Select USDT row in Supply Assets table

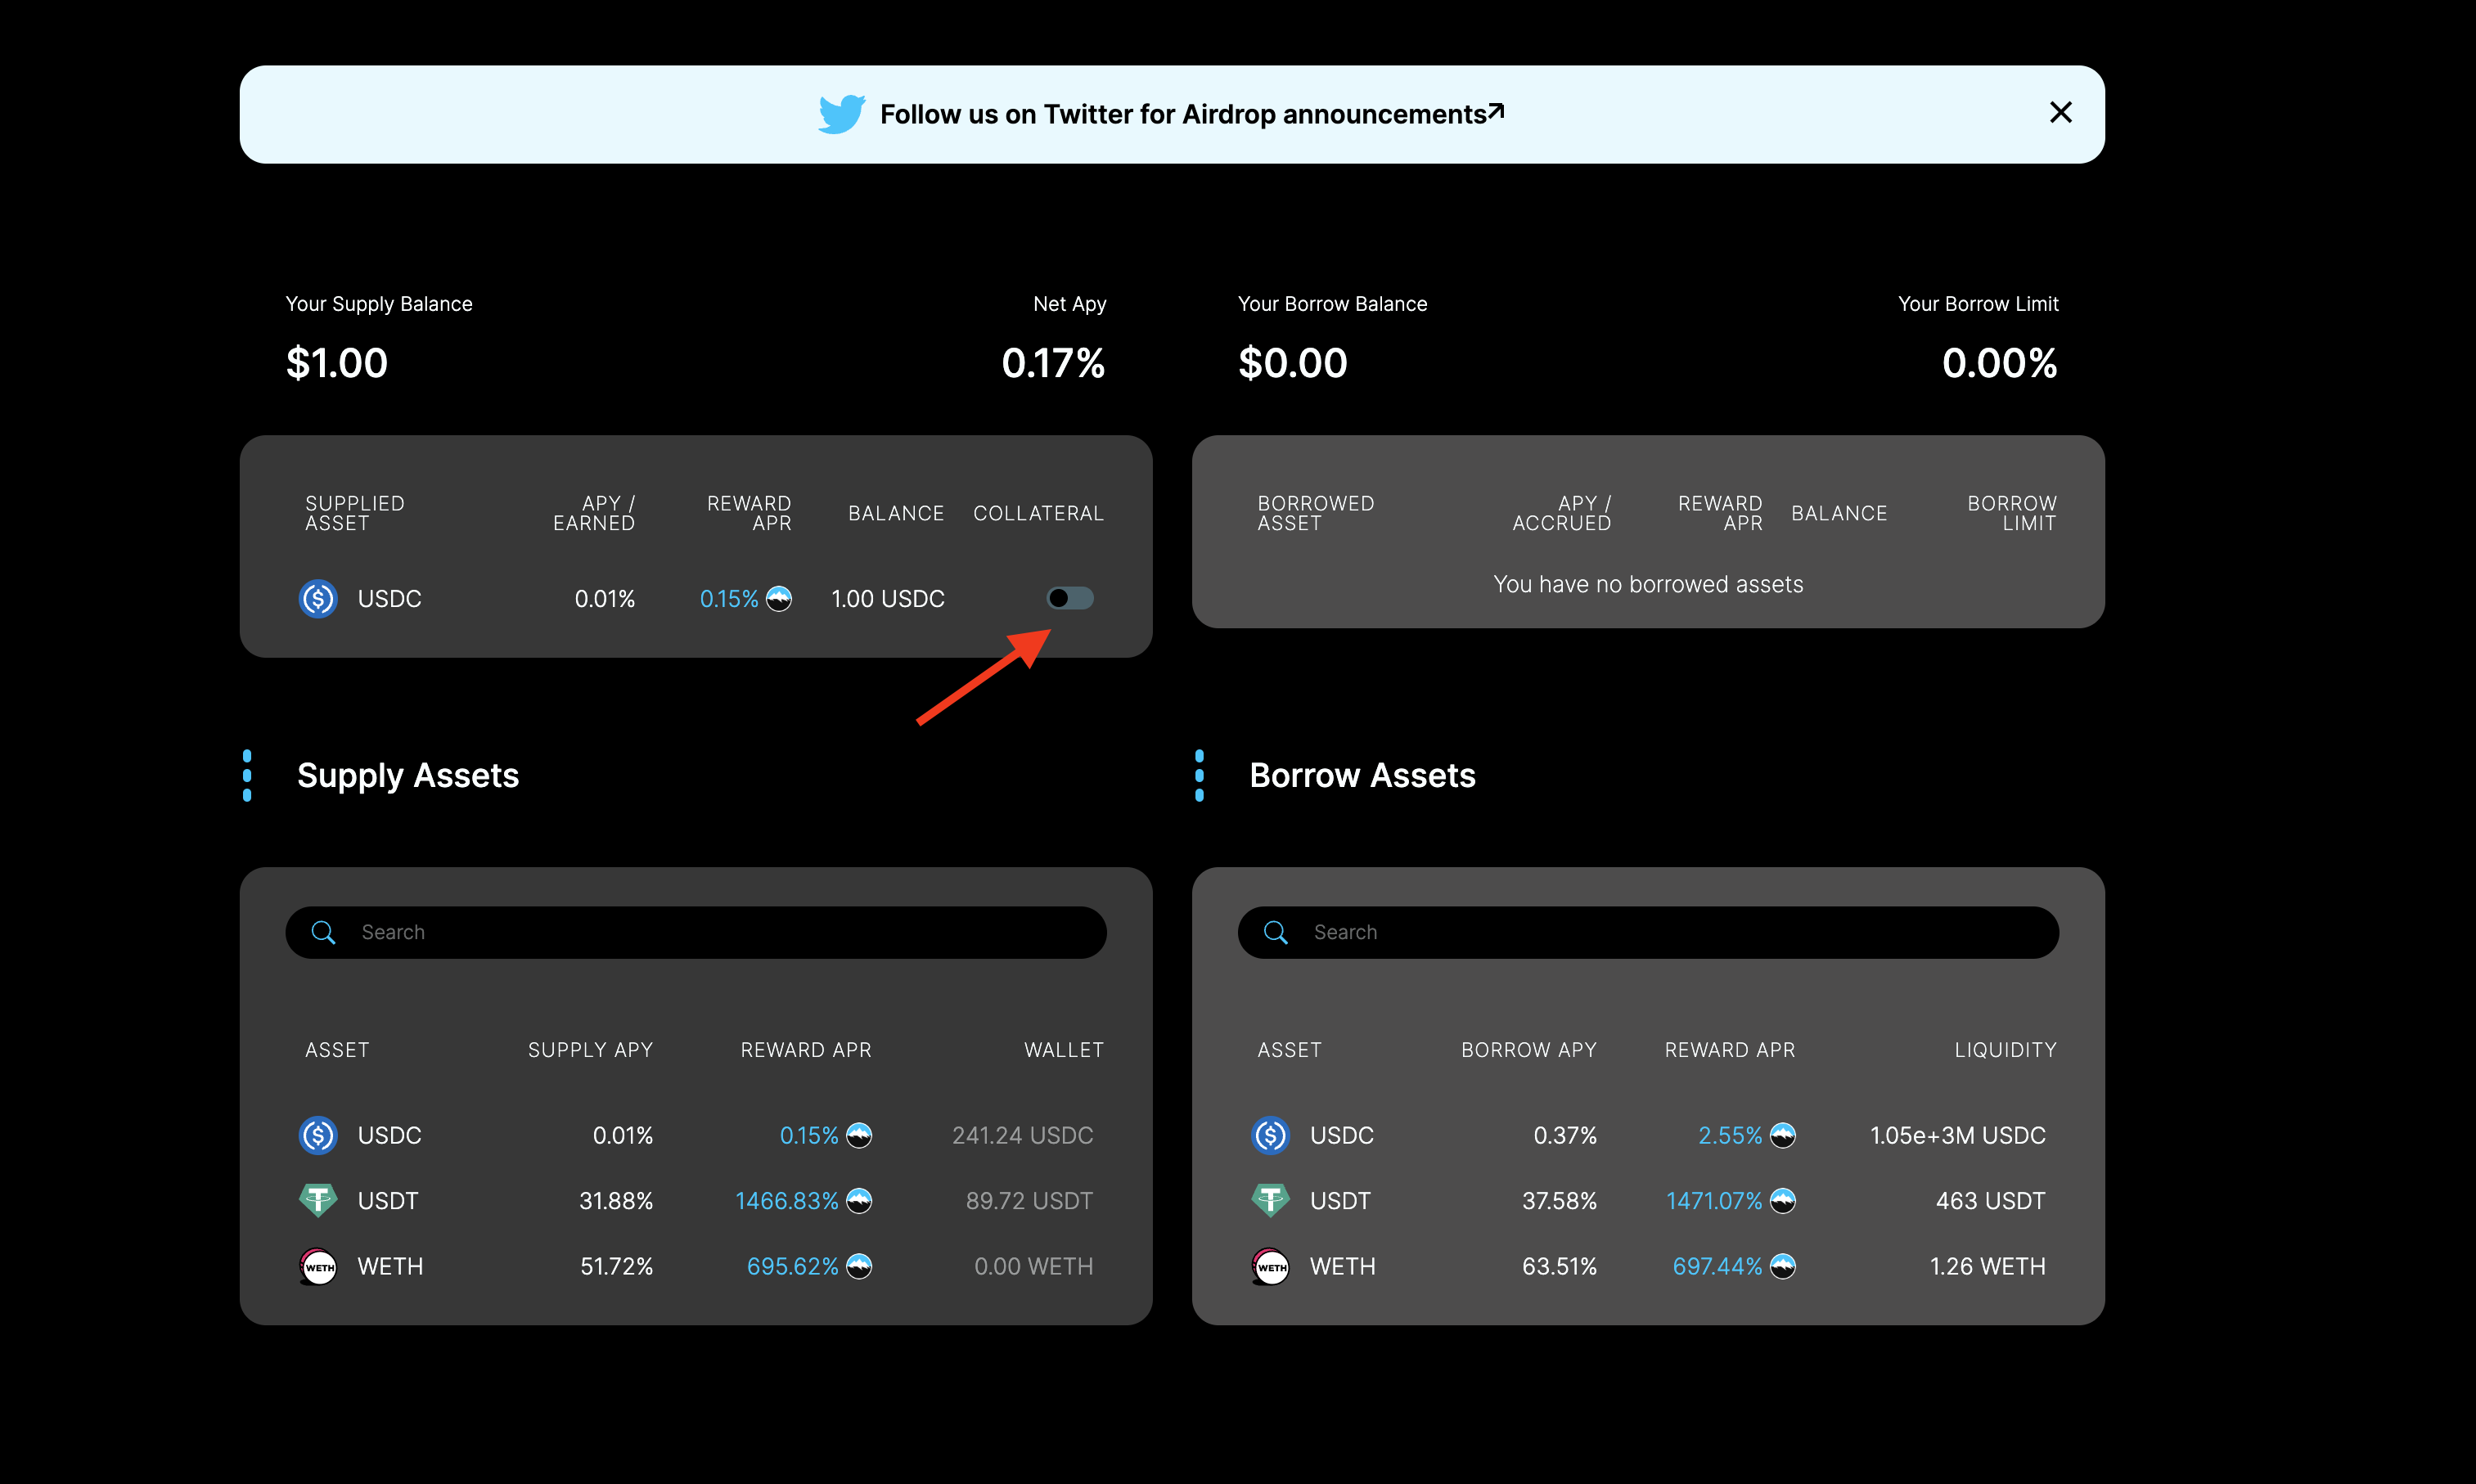(x=695, y=1200)
